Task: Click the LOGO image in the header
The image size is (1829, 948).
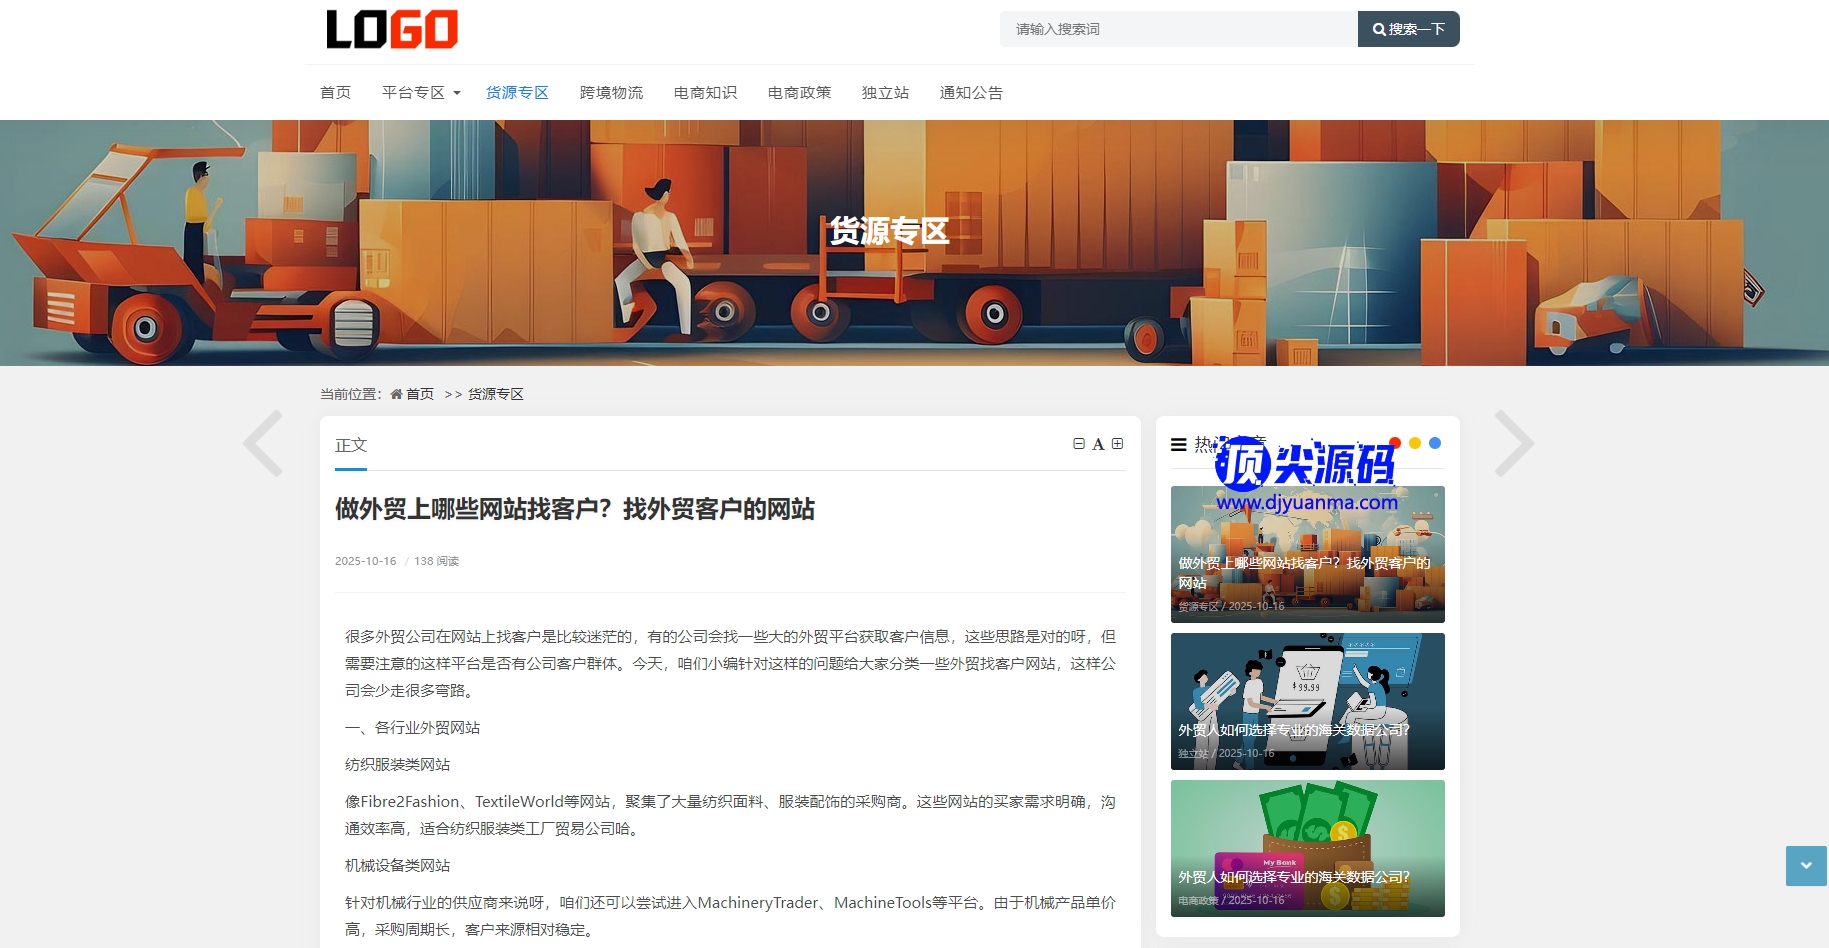Action: [x=392, y=30]
